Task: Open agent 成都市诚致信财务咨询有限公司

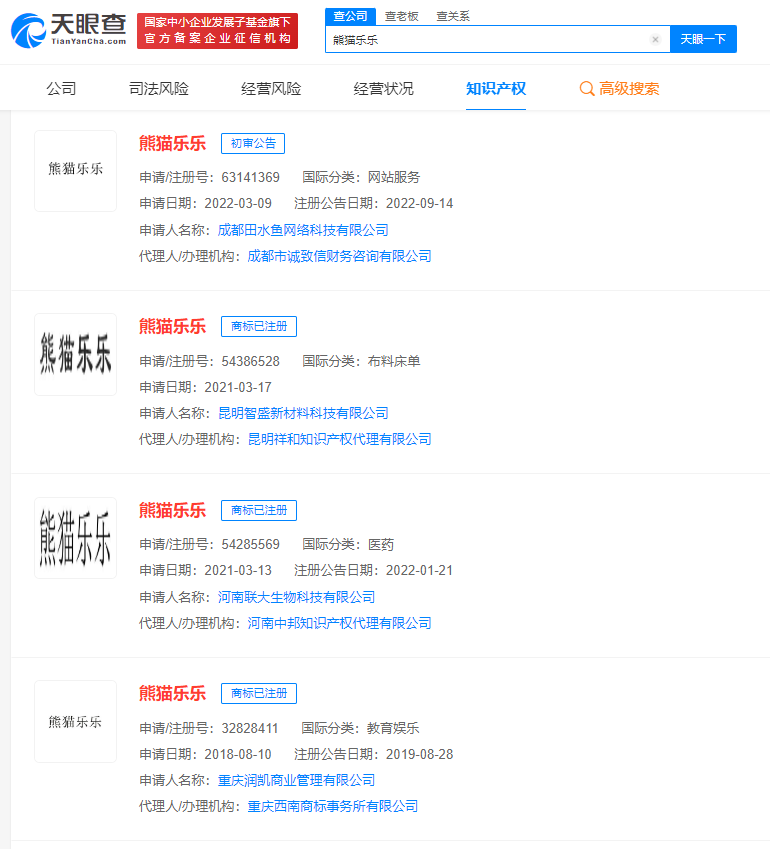Action: (x=339, y=256)
